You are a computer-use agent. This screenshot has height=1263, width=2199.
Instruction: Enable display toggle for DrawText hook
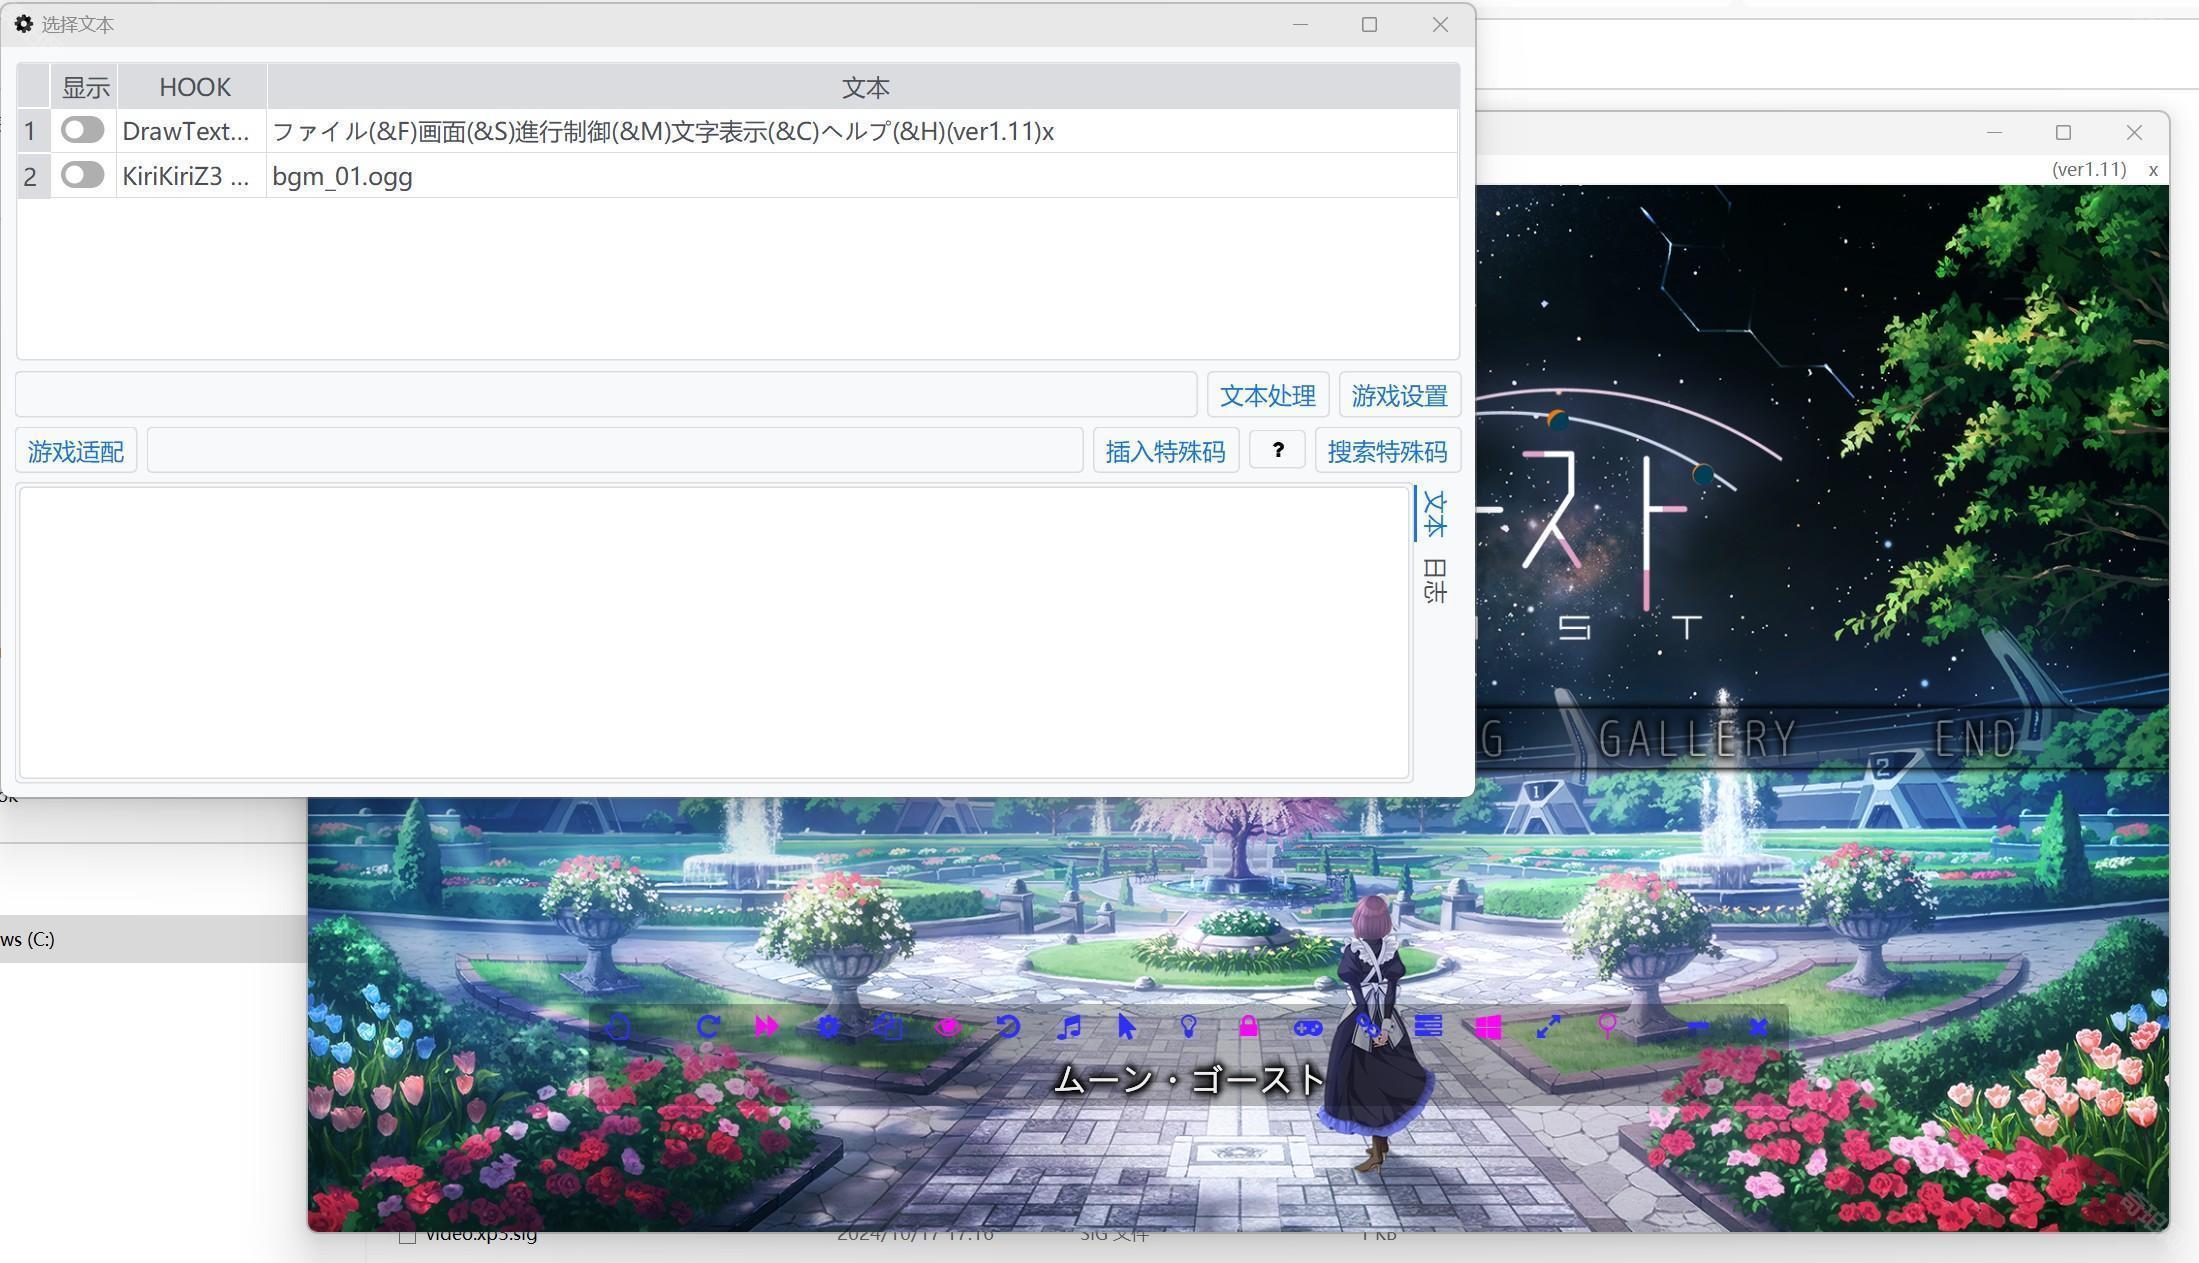(x=82, y=130)
